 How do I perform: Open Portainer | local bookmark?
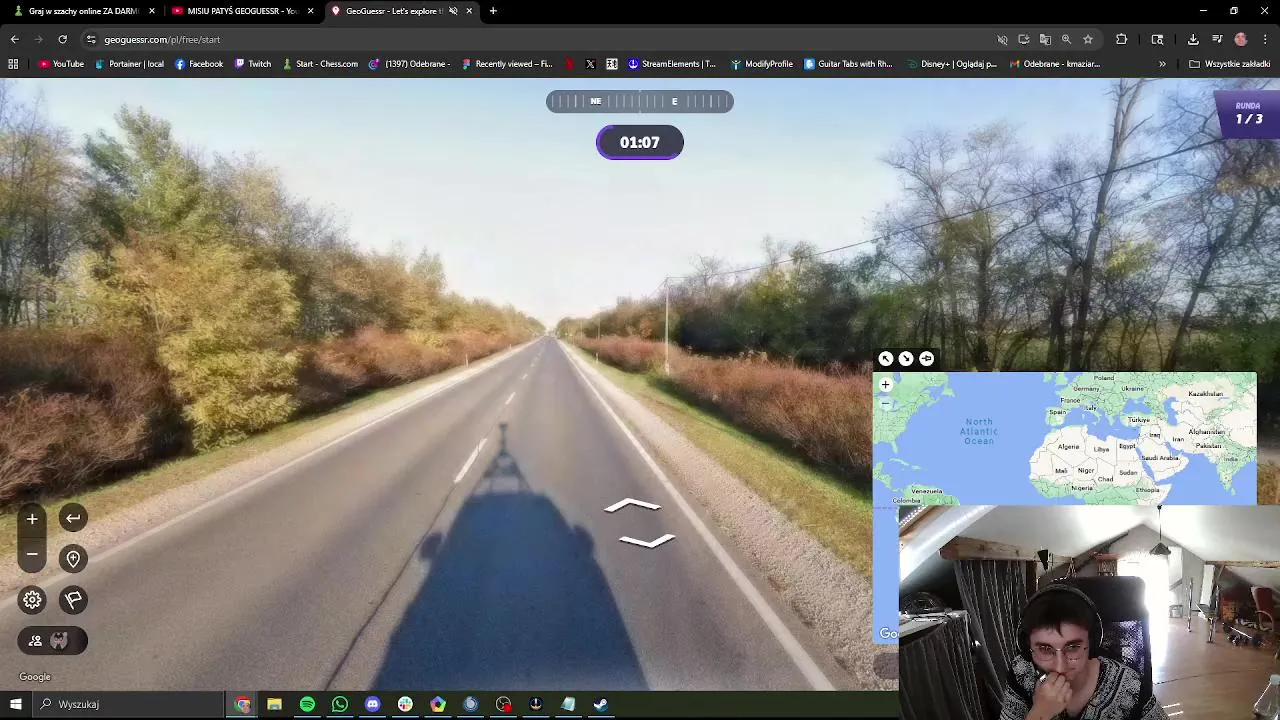tap(129, 64)
